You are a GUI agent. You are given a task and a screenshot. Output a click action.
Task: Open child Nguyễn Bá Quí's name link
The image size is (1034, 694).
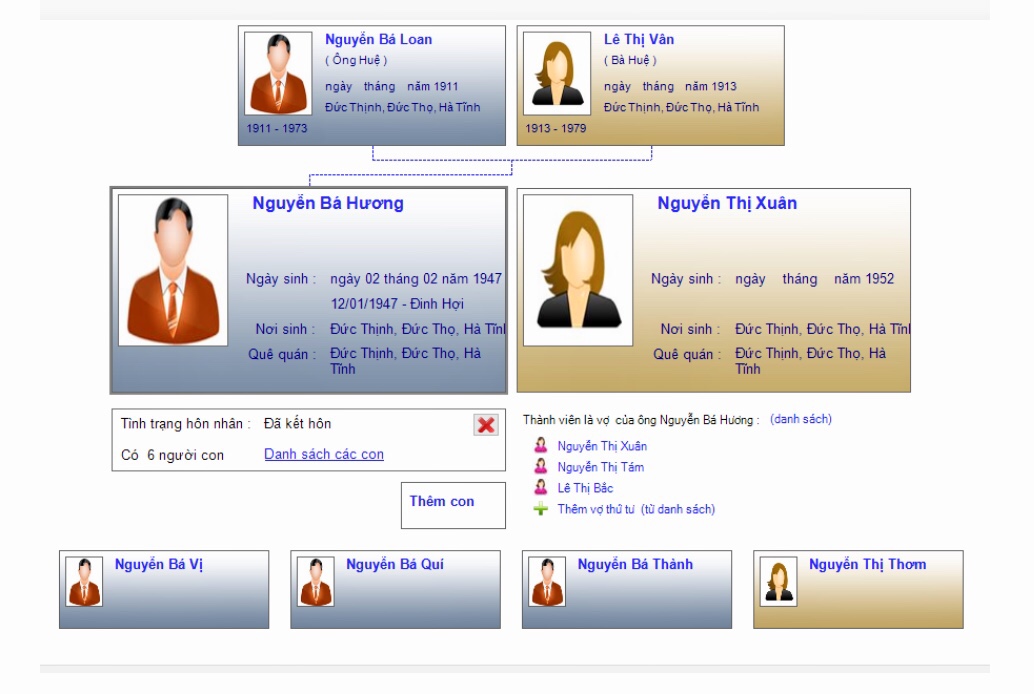coord(395,565)
